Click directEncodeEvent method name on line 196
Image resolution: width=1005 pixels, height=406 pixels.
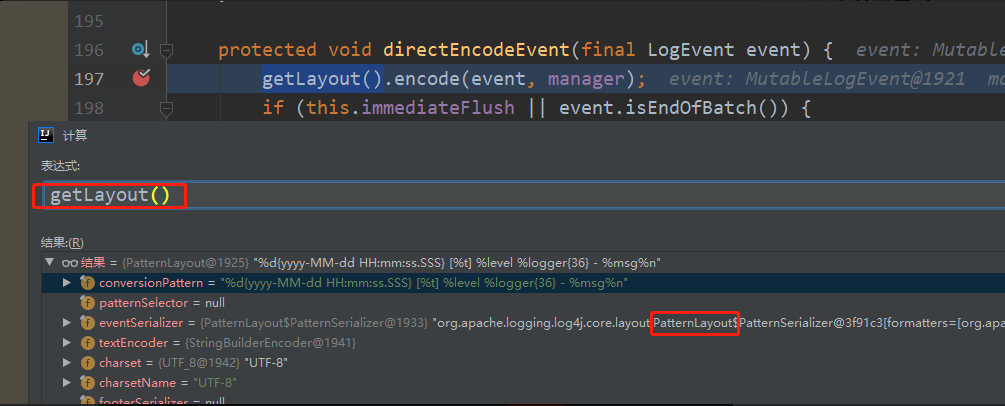pos(476,50)
